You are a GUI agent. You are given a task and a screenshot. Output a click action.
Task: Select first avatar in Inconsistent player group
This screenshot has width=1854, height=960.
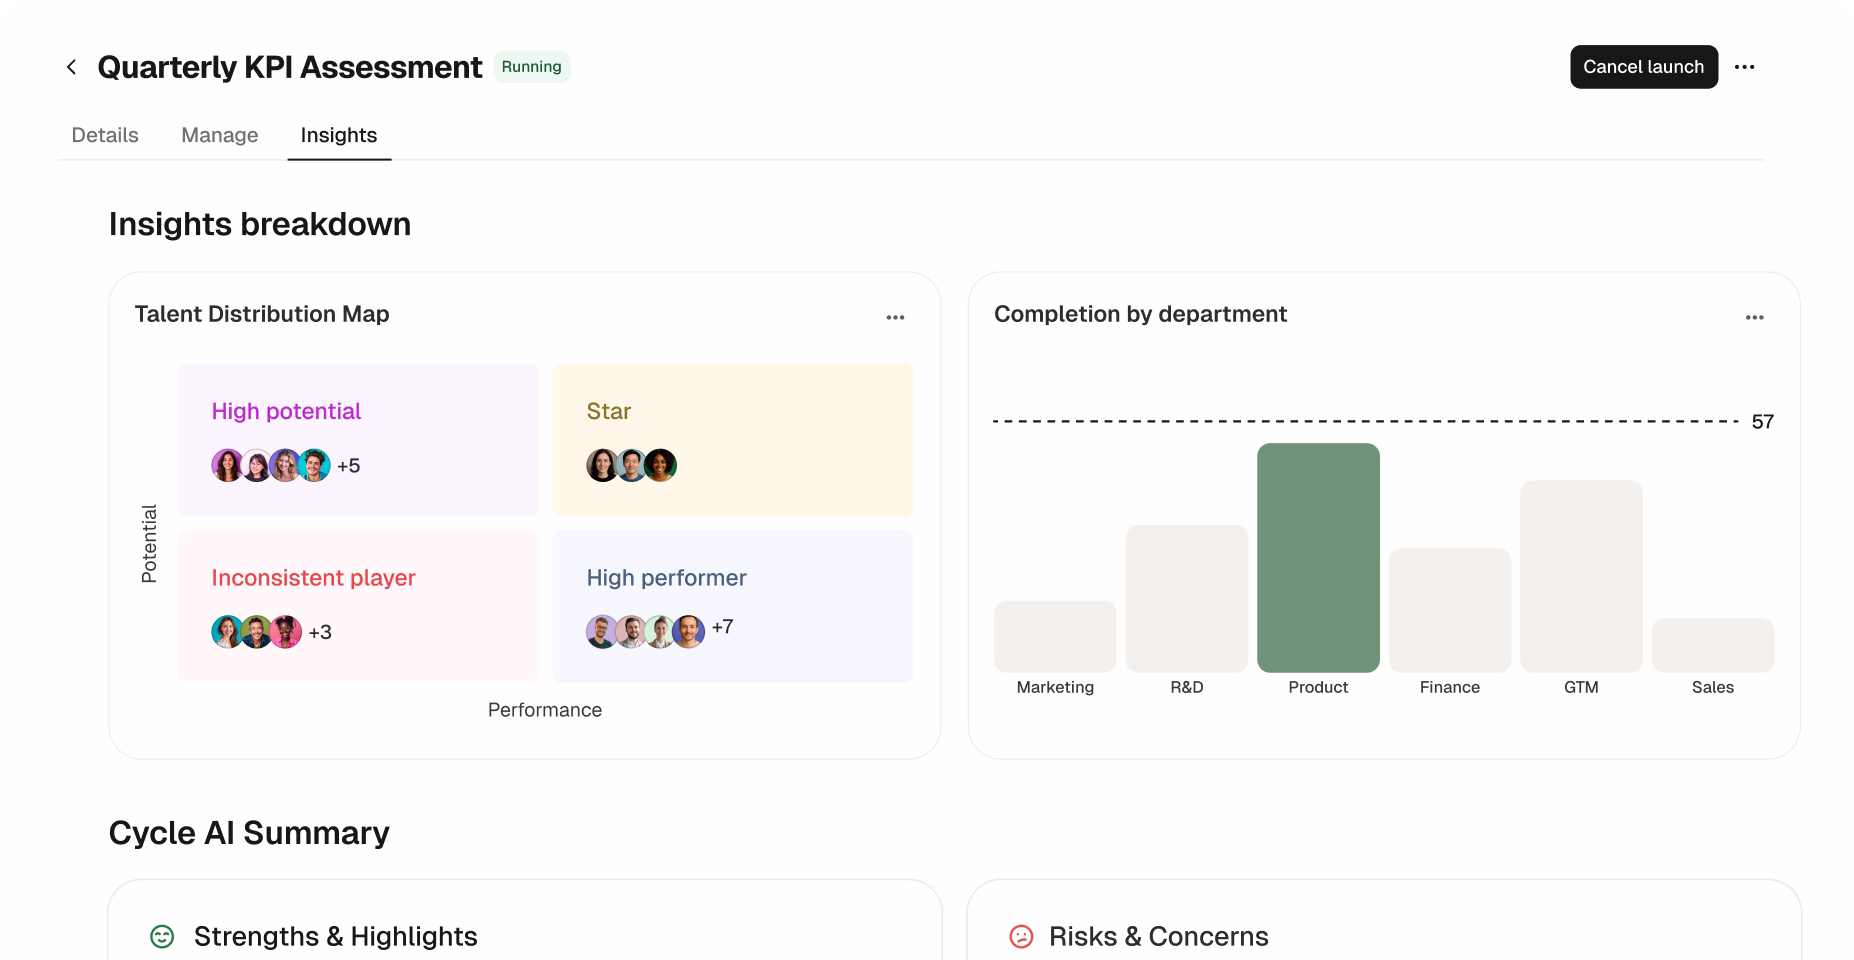pyautogui.click(x=227, y=632)
